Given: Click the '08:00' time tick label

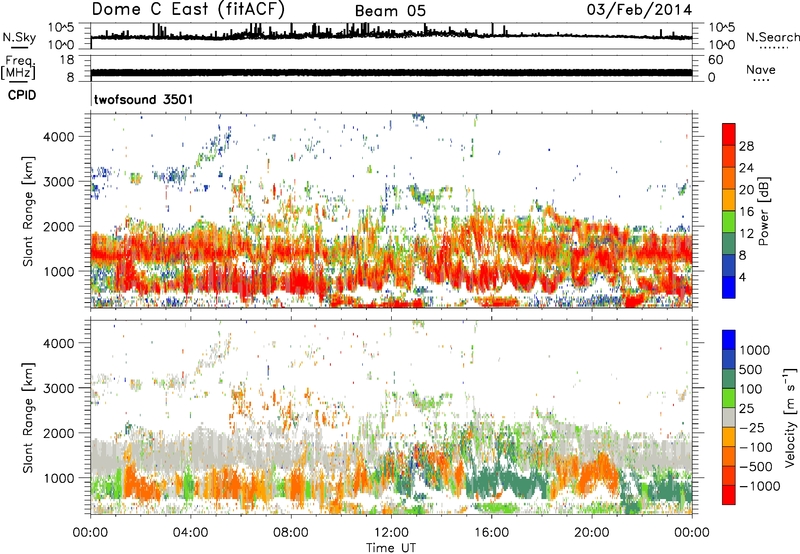Looking at the screenshot, I should (x=291, y=533).
